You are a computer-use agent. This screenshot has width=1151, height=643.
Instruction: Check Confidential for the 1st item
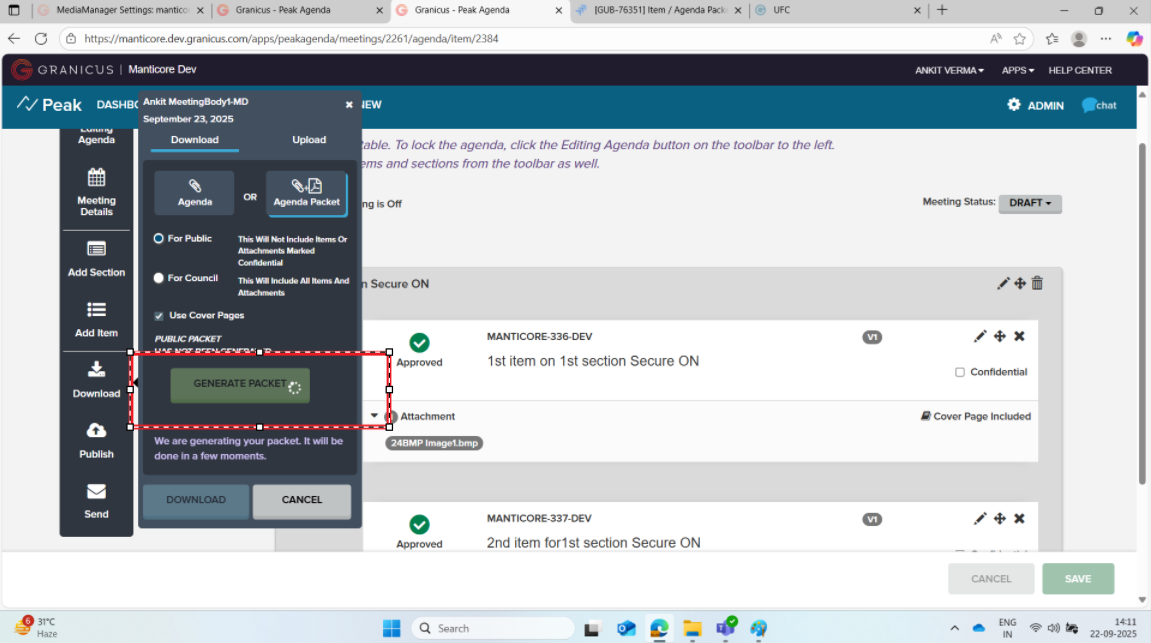tap(960, 372)
